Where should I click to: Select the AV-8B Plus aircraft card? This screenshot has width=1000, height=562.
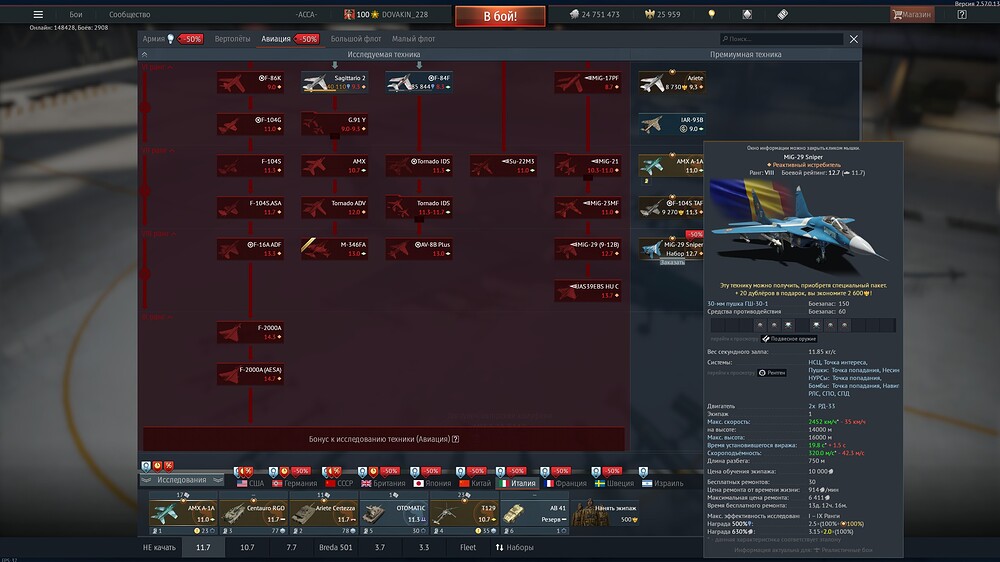click(419, 249)
